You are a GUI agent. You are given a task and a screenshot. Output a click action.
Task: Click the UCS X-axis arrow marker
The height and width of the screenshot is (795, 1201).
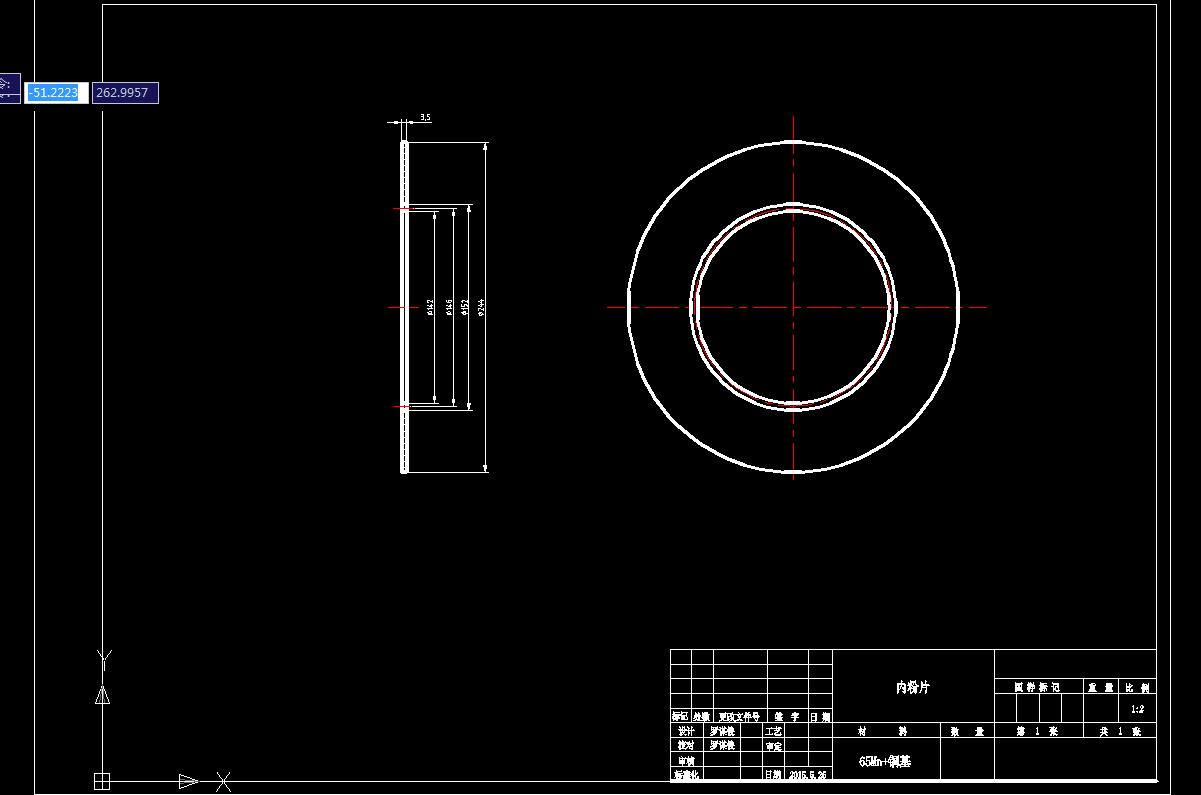188,780
